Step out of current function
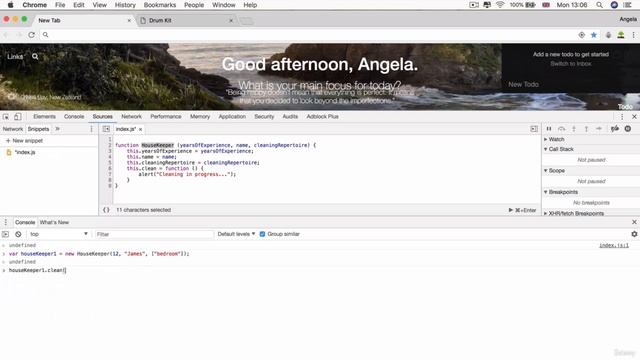Screen dimensions: 640x360 pos(586,129)
